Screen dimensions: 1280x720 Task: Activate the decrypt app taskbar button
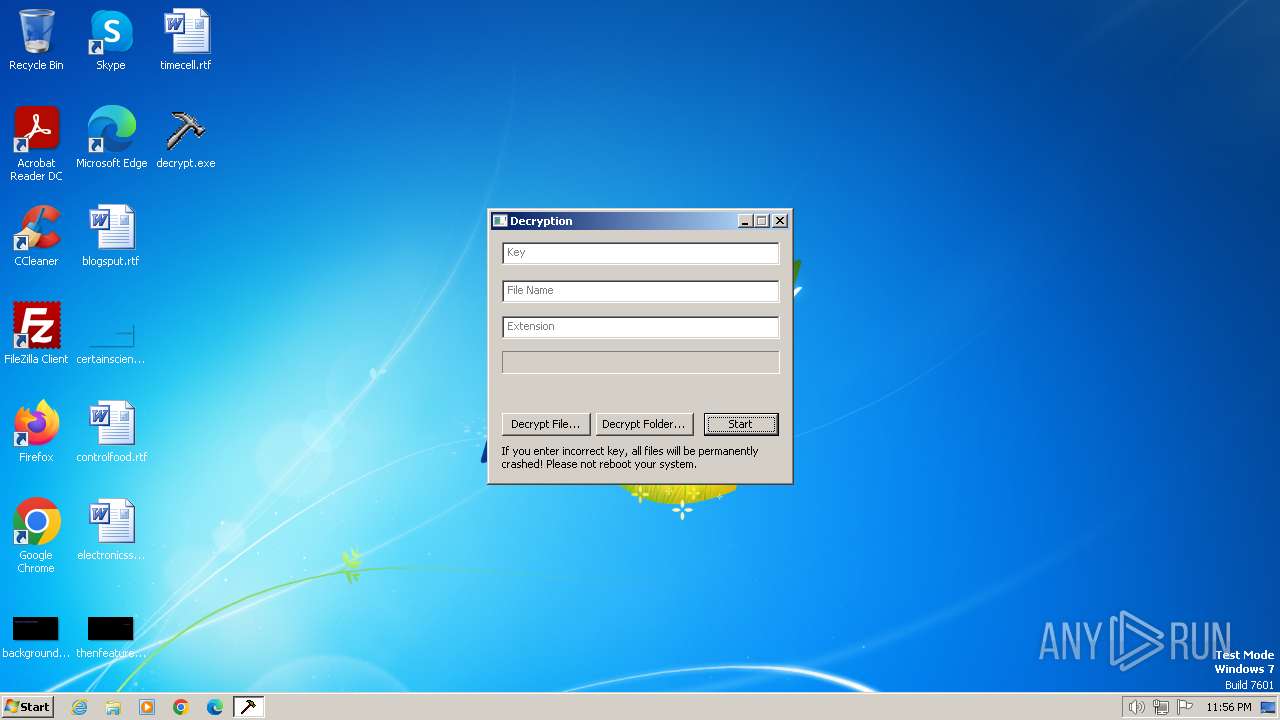tap(248, 707)
